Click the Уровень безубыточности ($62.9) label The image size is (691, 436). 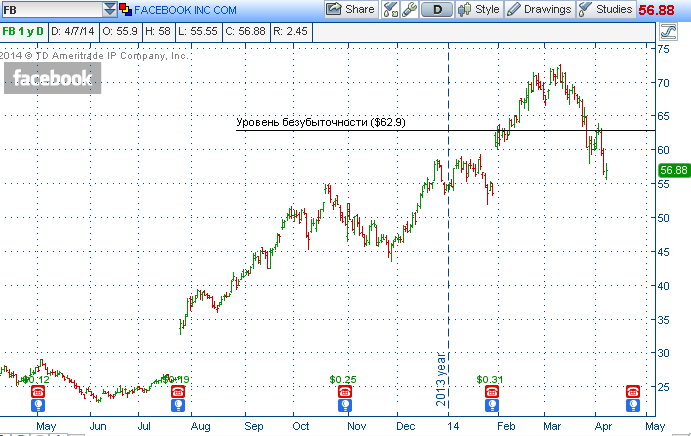[321, 122]
